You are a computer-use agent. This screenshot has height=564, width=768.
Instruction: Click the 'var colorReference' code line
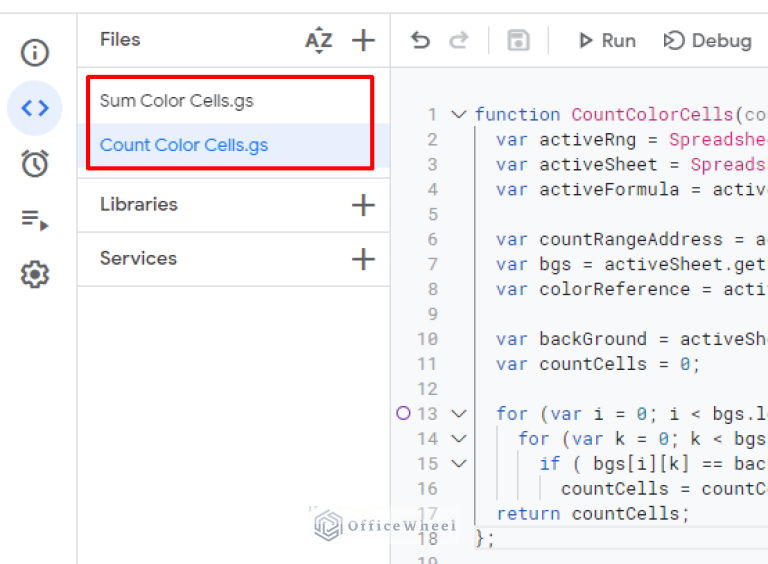tap(631, 289)
